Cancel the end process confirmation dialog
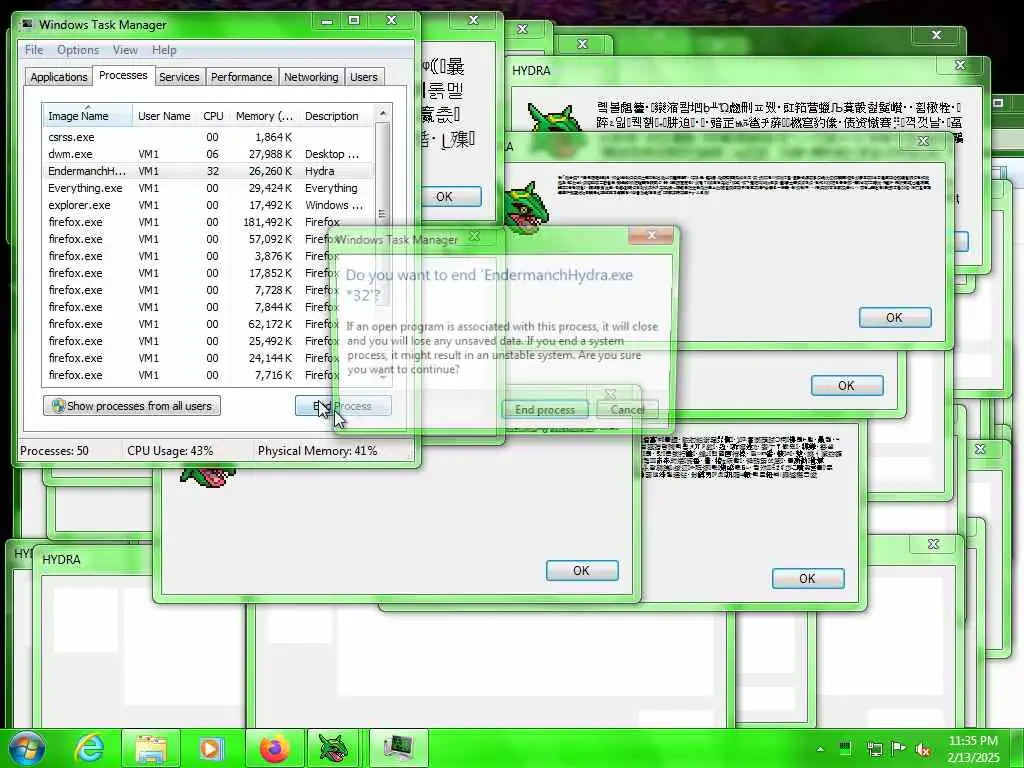 click(628, 409)
